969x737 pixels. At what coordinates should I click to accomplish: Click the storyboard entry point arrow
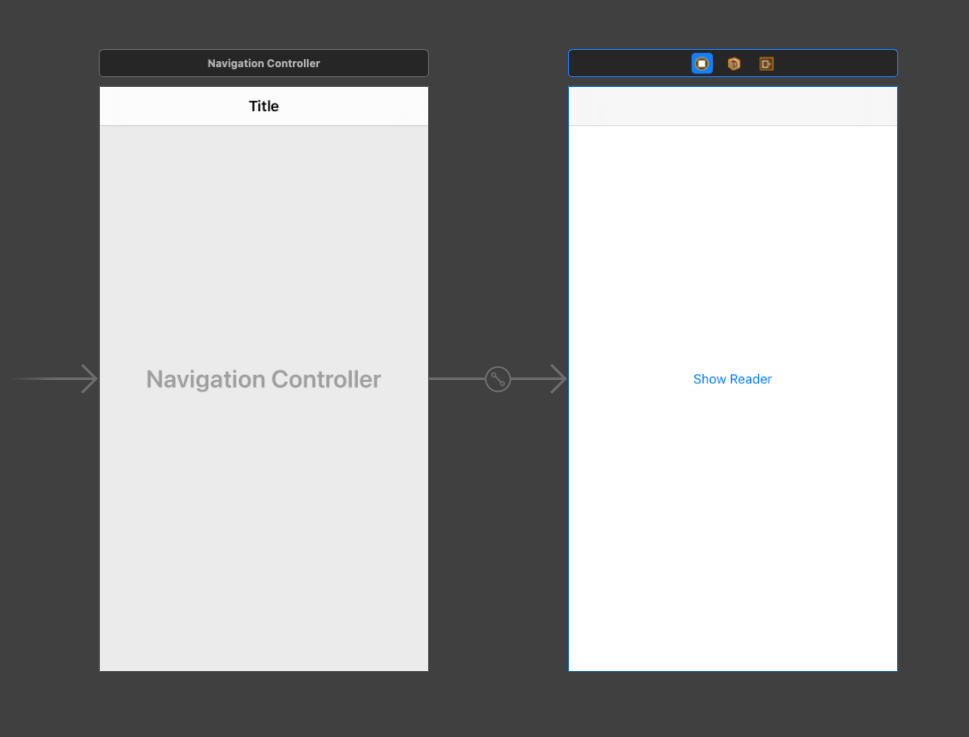tap(60, 379)
